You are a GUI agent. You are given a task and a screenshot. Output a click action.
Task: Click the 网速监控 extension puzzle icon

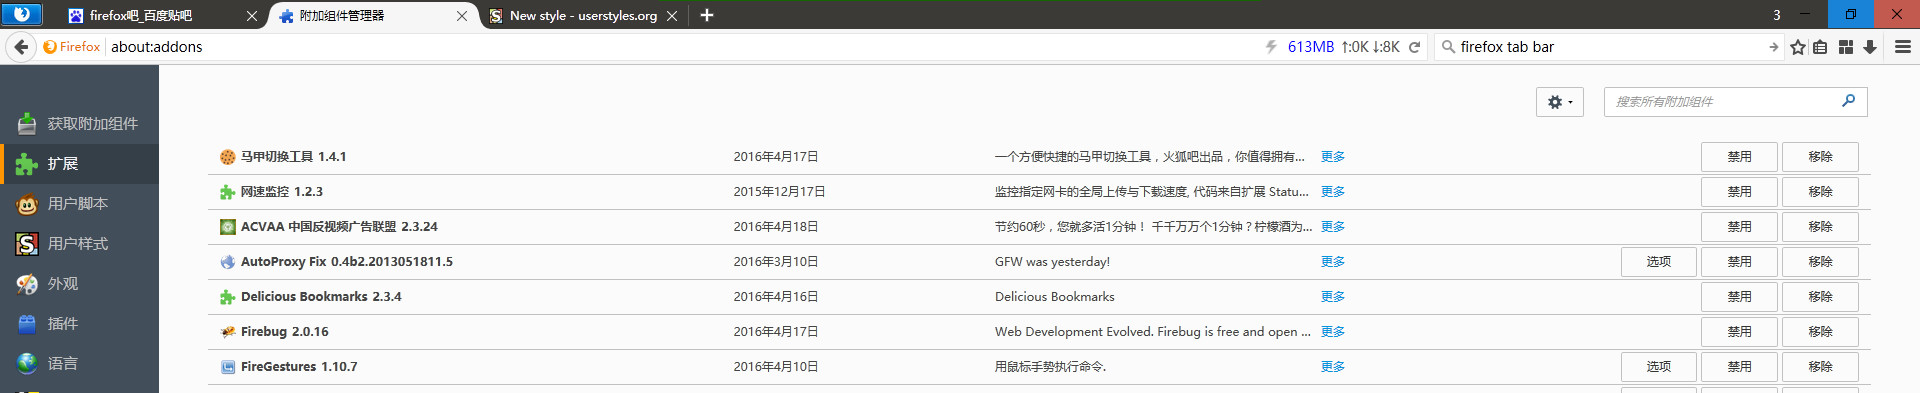pyautogui.click(x=228, y=192)
